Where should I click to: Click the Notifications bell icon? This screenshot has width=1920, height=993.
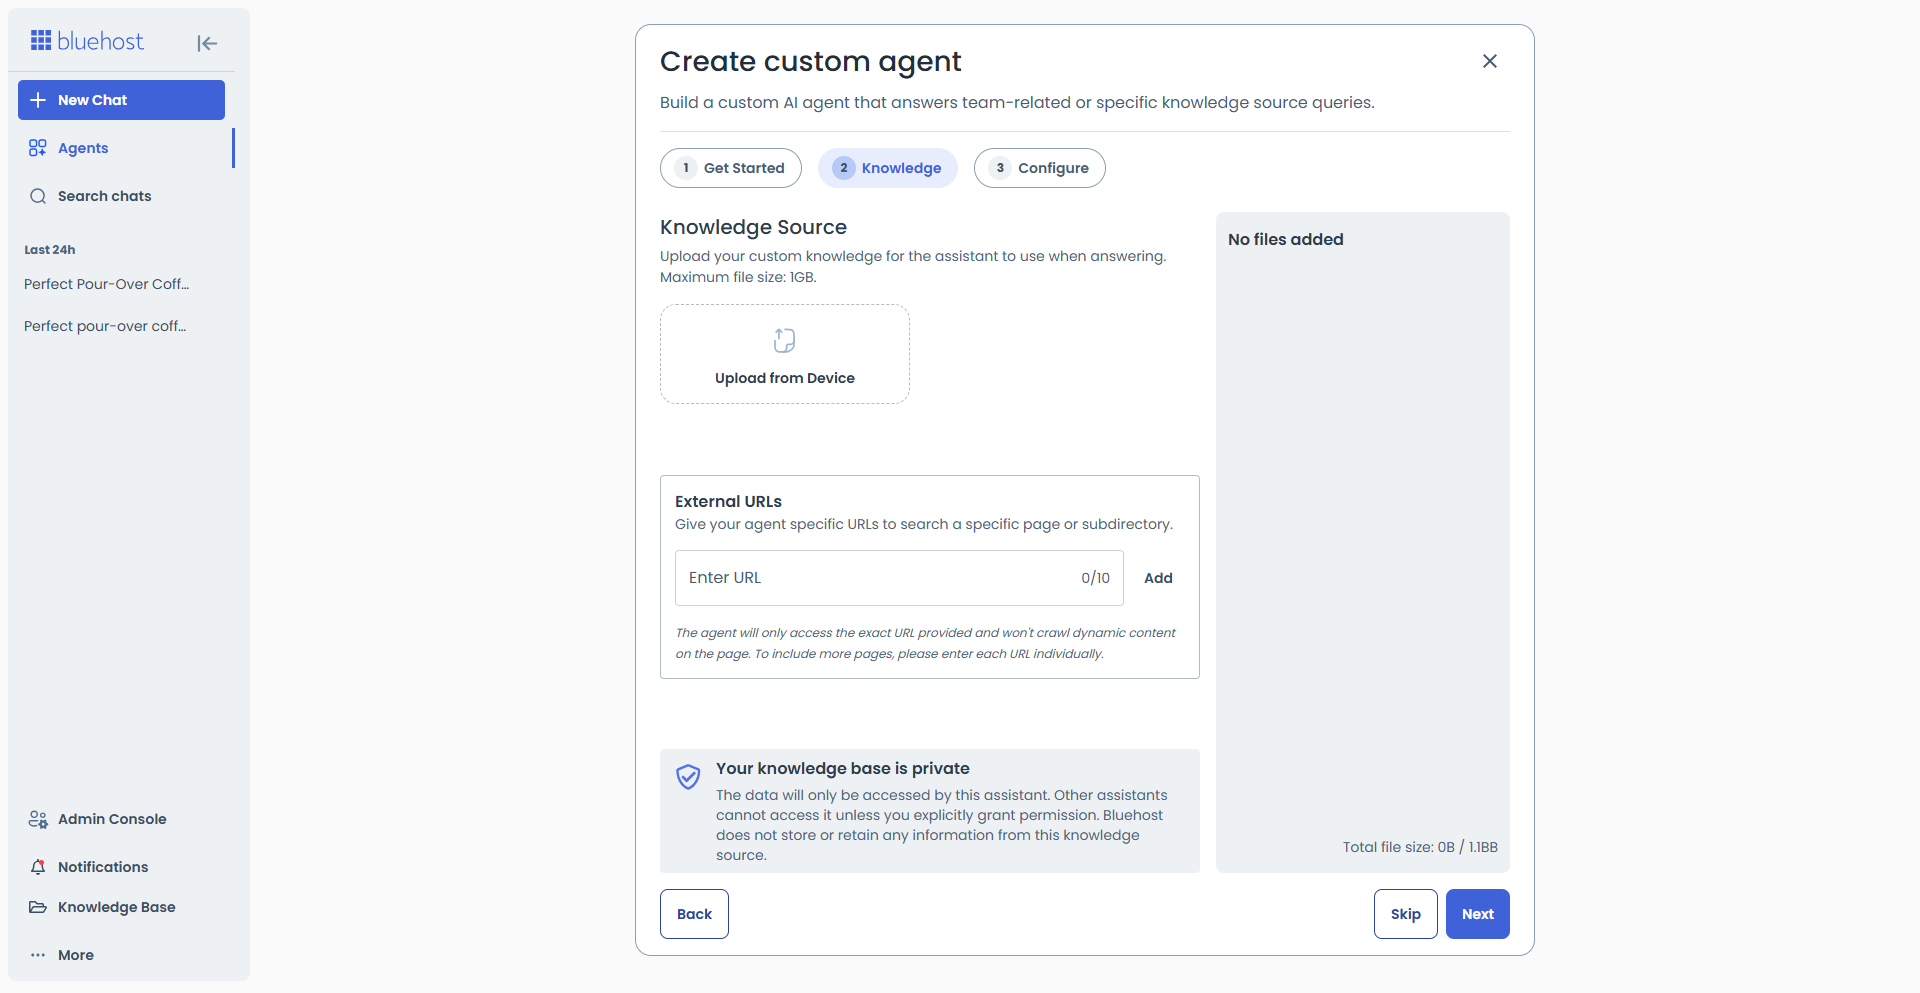pyautogui.click(x=38, y=867)
